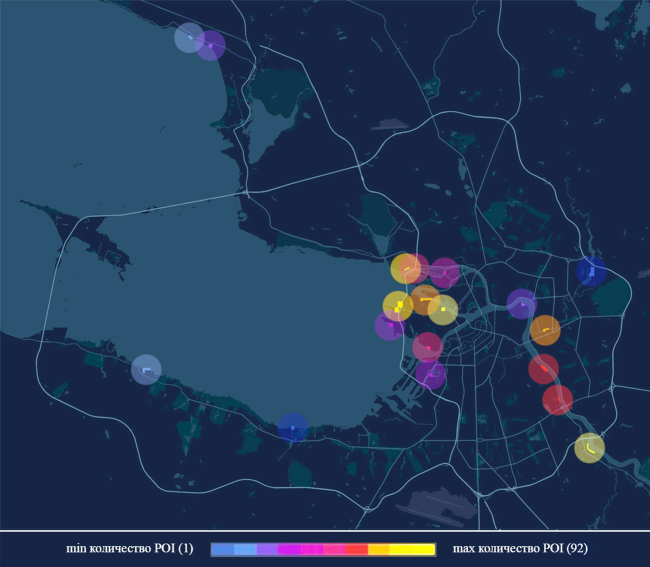Select the red swatch in the legend color bar
The height and width of the screenshot is (567, 650).
[357, 549]
